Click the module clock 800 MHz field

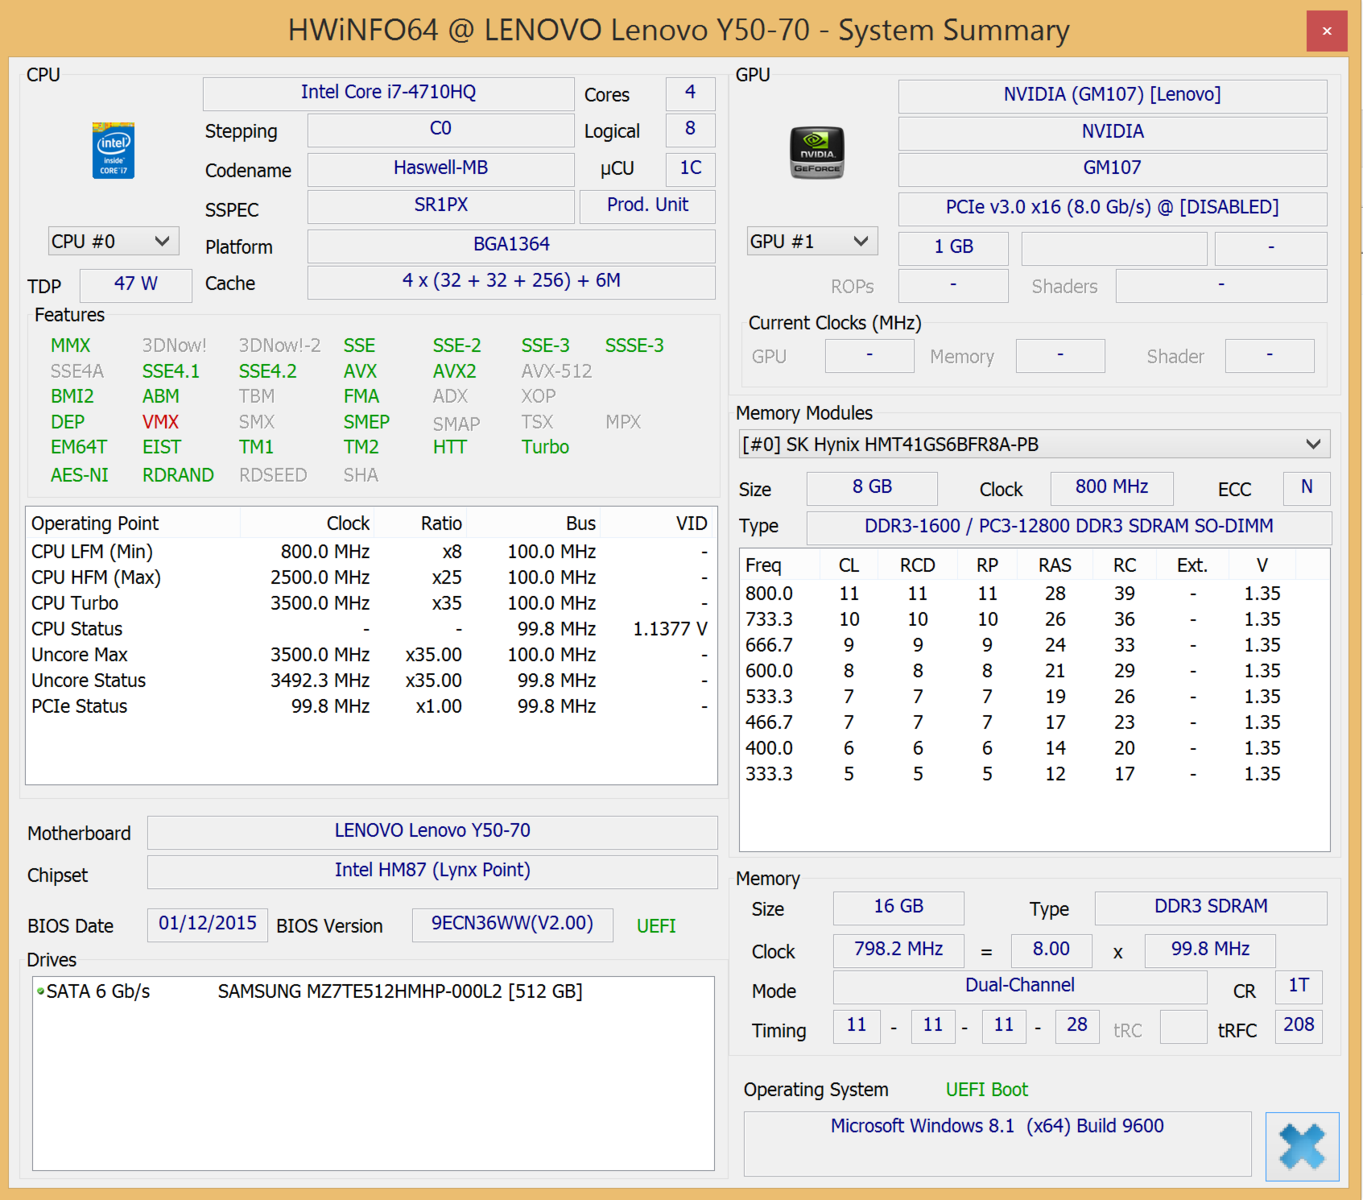1111,488
